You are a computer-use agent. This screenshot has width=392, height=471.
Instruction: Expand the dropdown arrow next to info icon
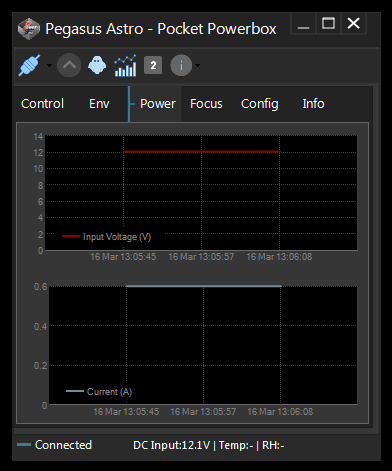pos(198,65)
